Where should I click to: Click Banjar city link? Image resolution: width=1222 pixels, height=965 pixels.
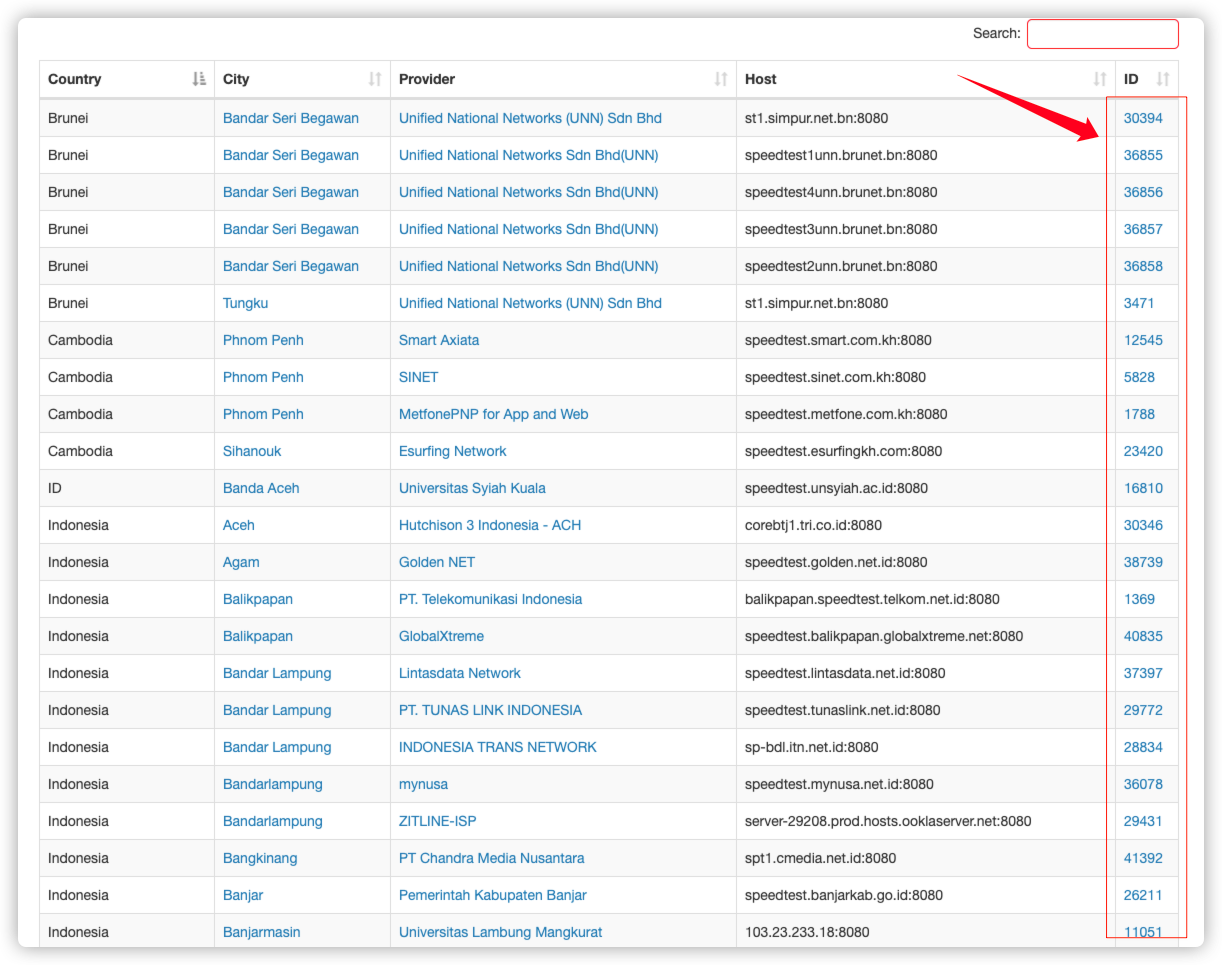243,895
